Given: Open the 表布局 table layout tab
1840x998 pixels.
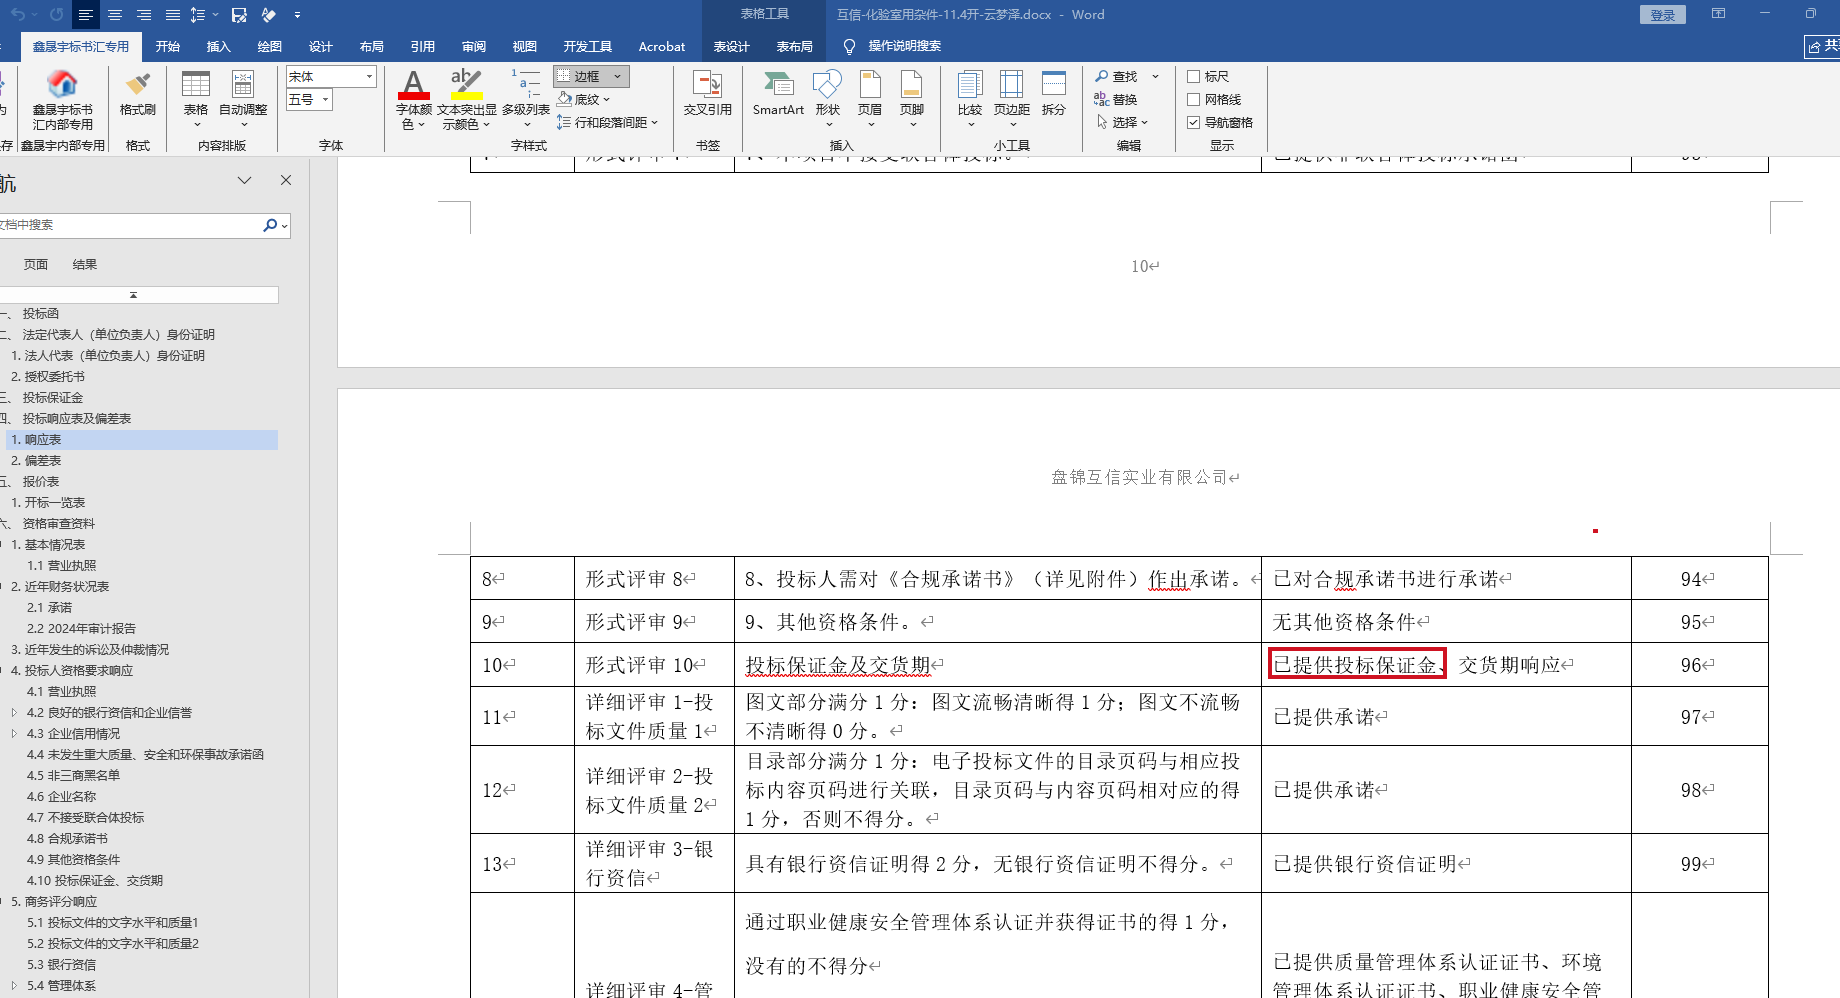Looking at the screenshot, I should (794, 47).
